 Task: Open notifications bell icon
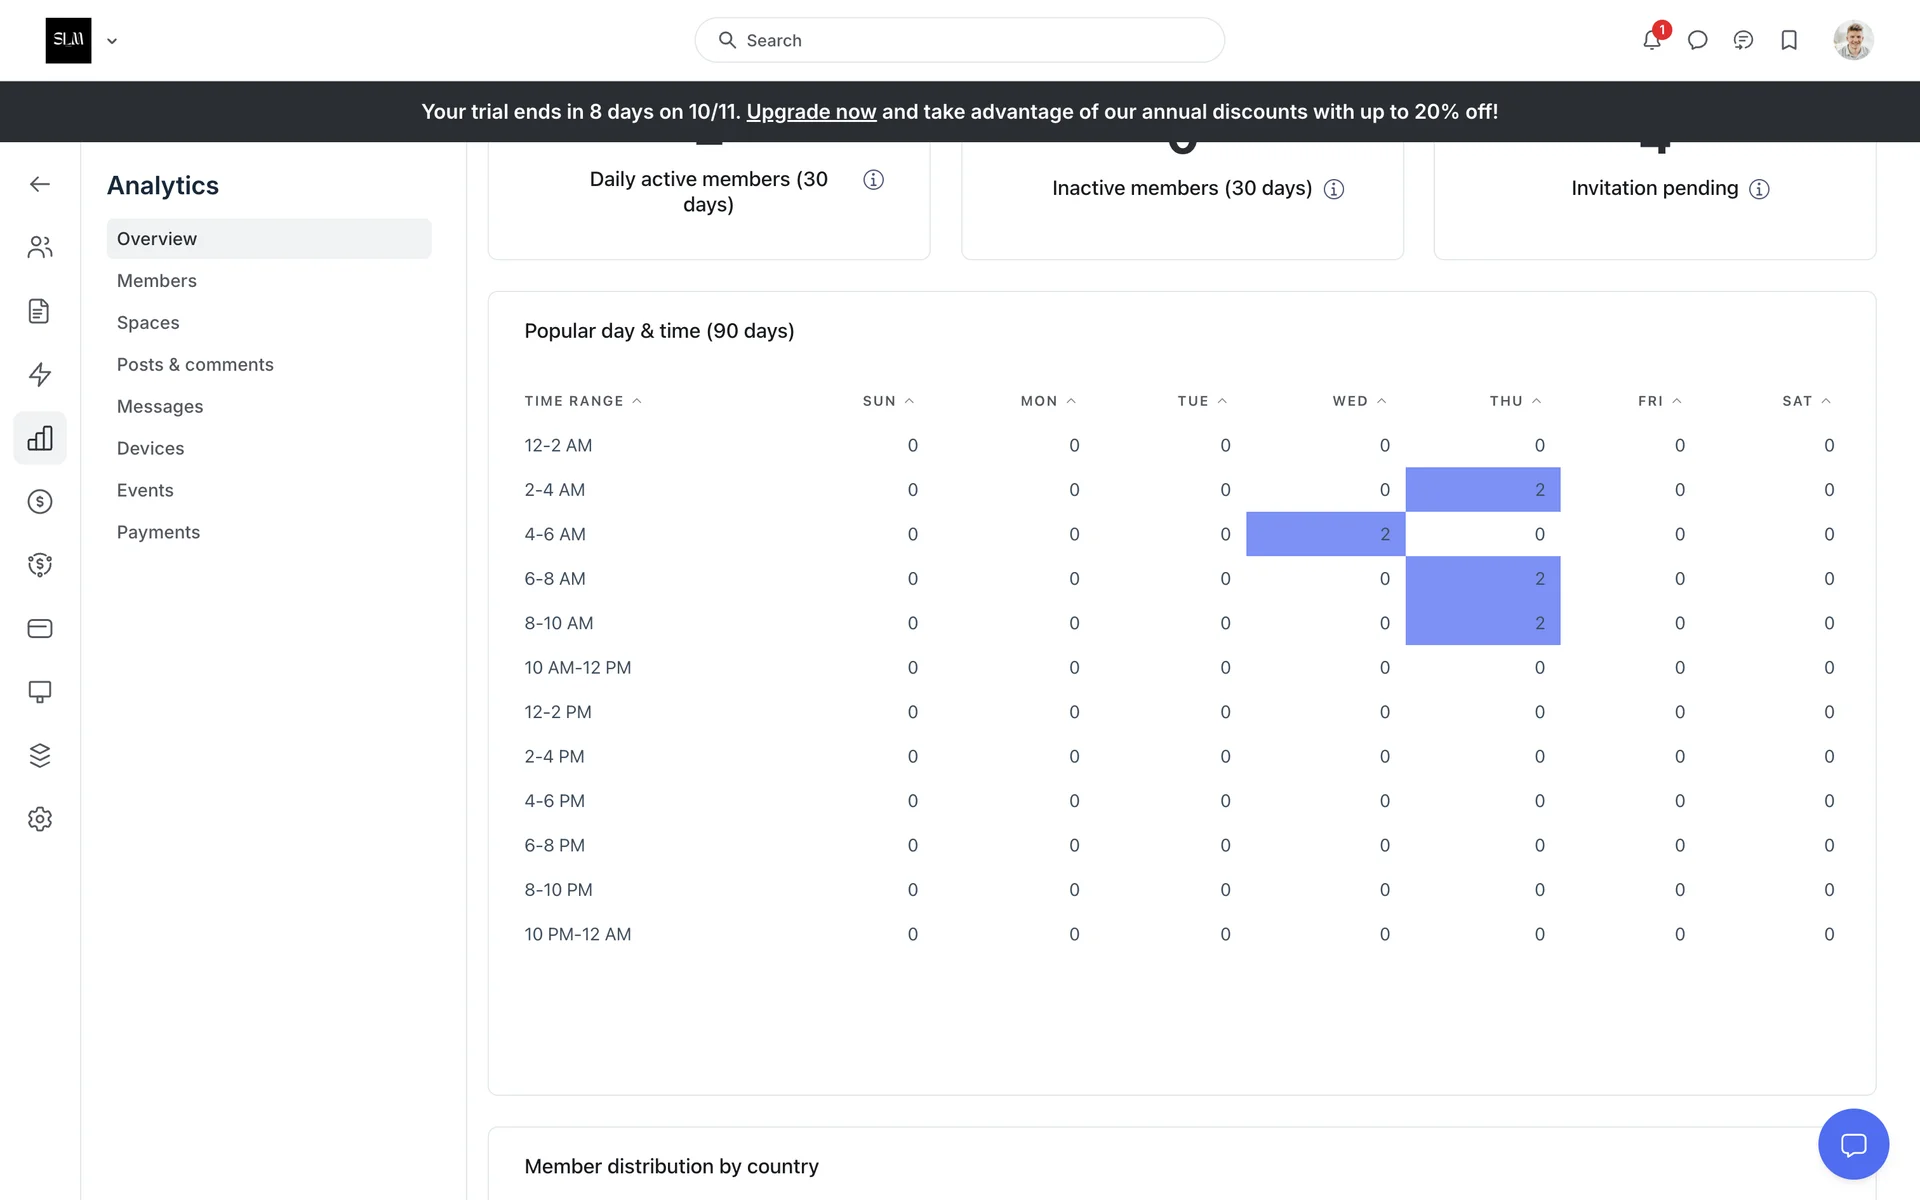pos(1651,40)
